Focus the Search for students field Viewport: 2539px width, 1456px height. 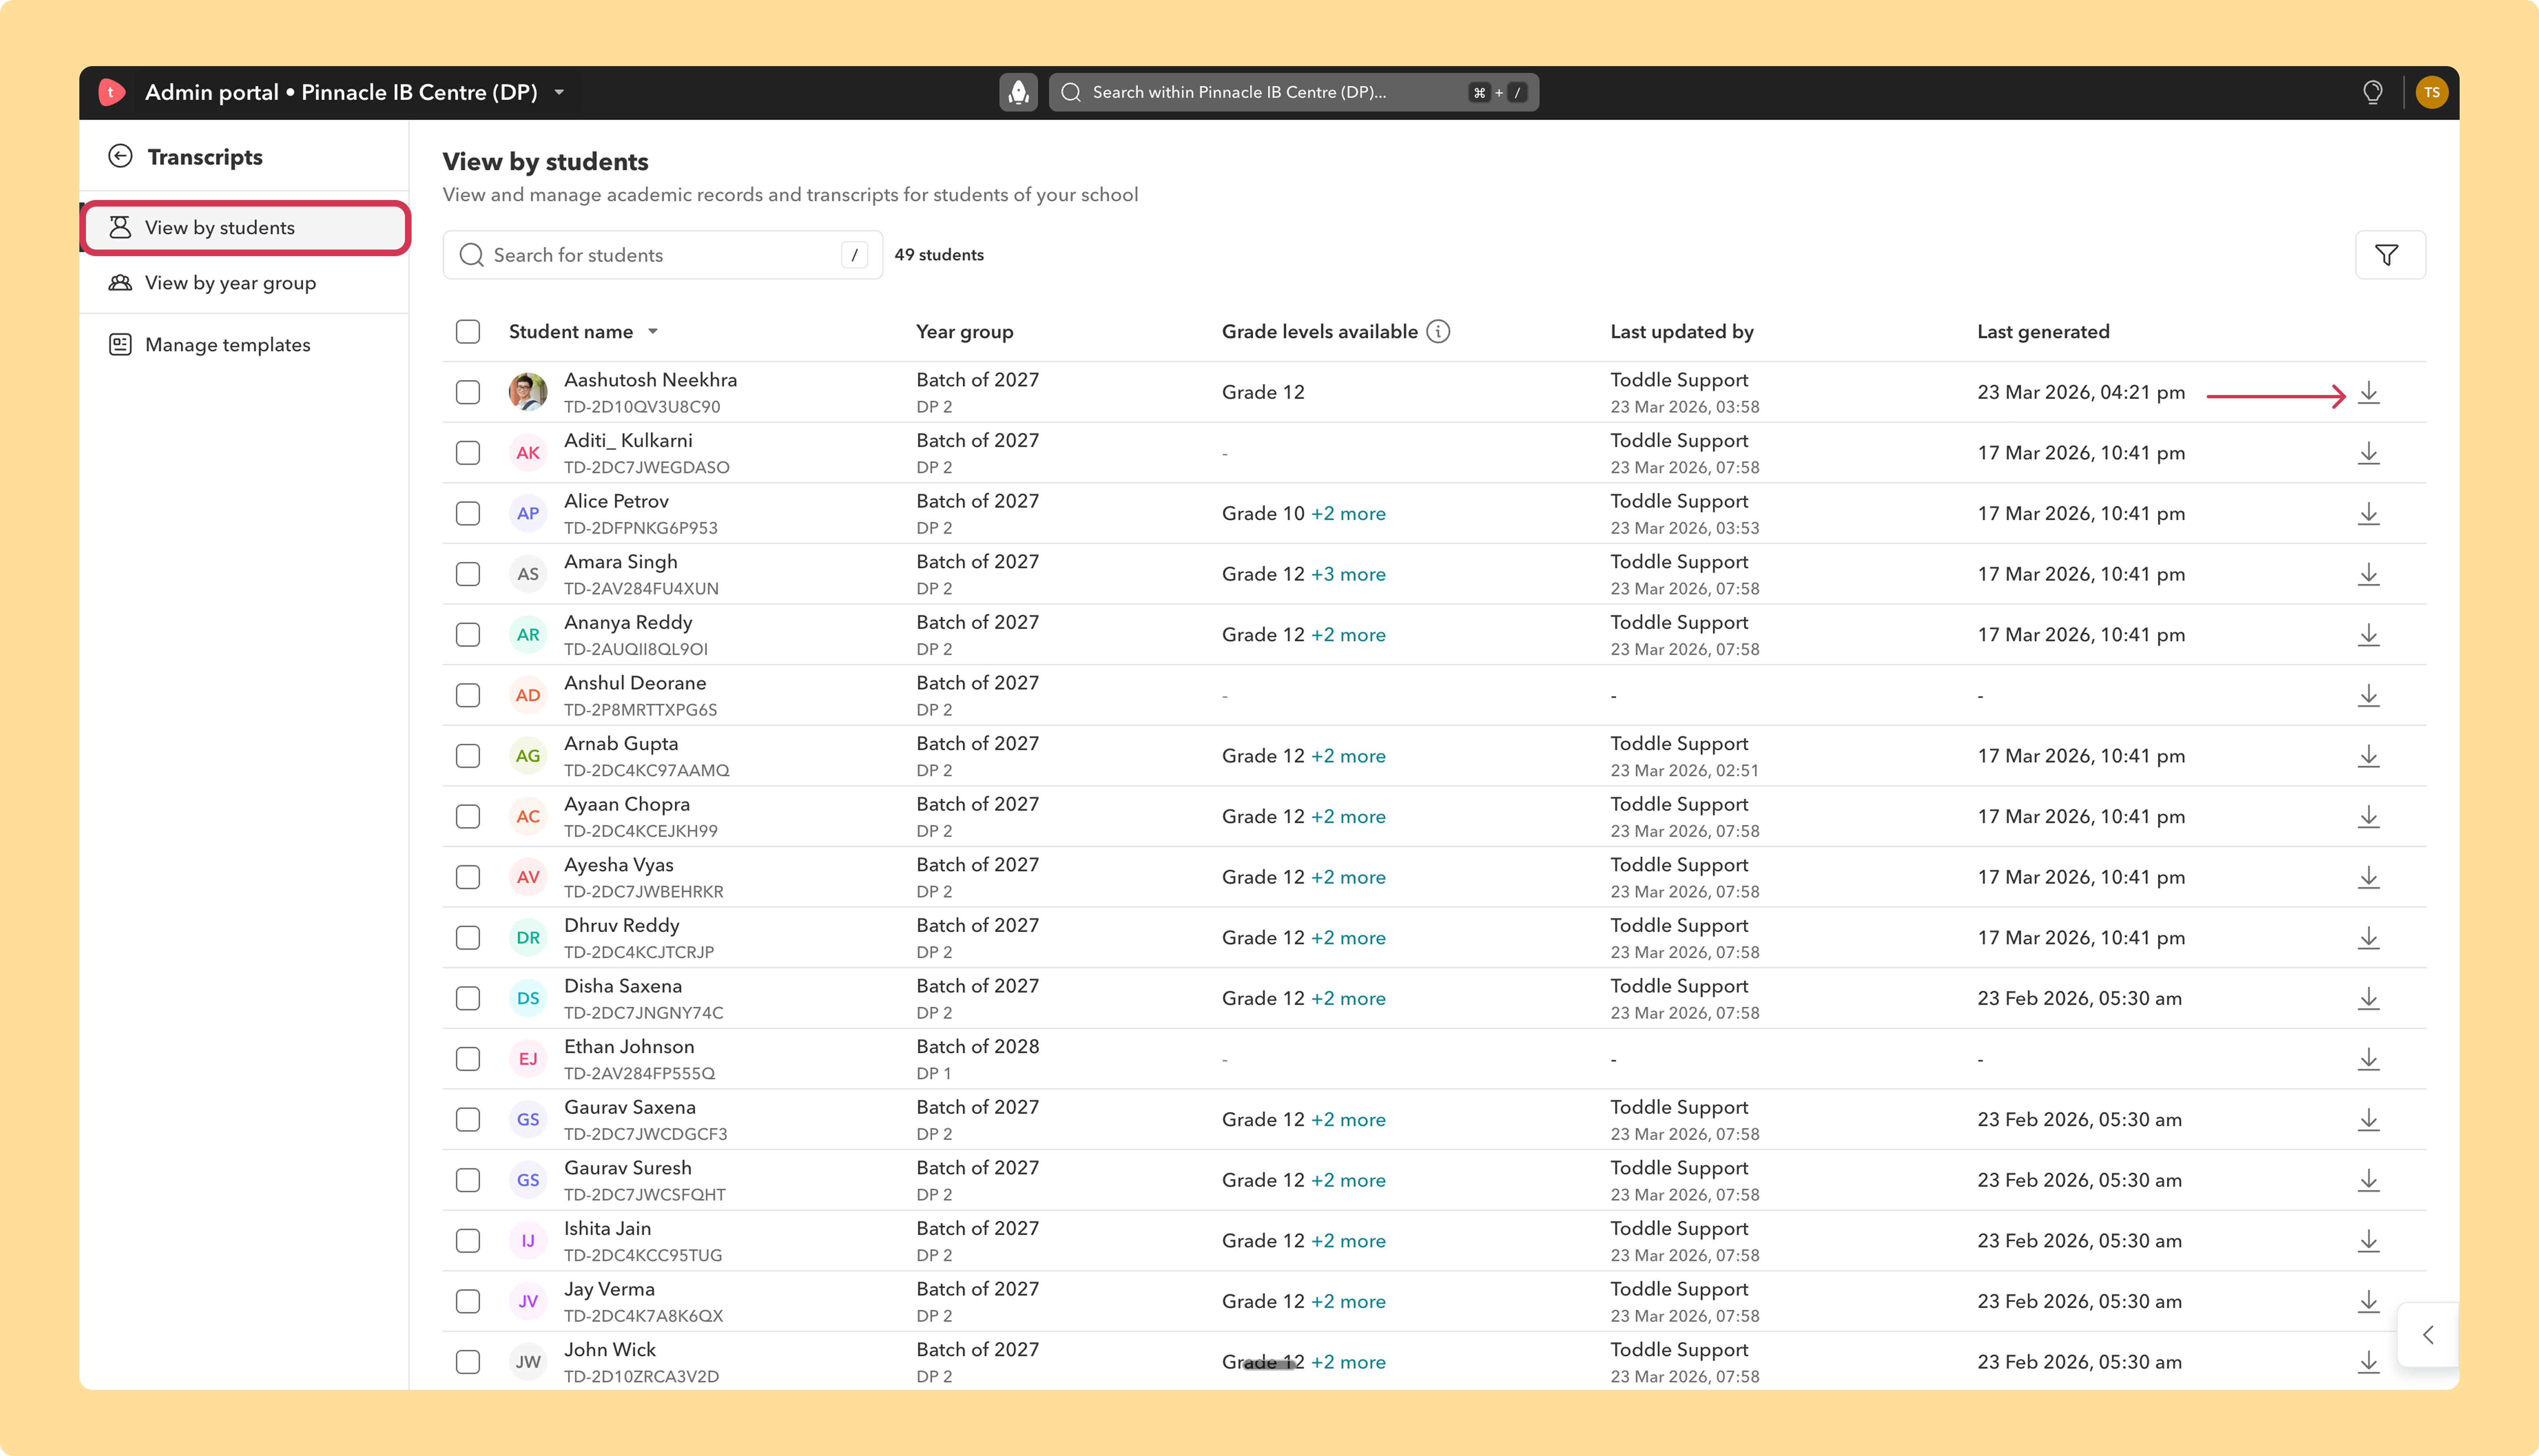(662, 255)
